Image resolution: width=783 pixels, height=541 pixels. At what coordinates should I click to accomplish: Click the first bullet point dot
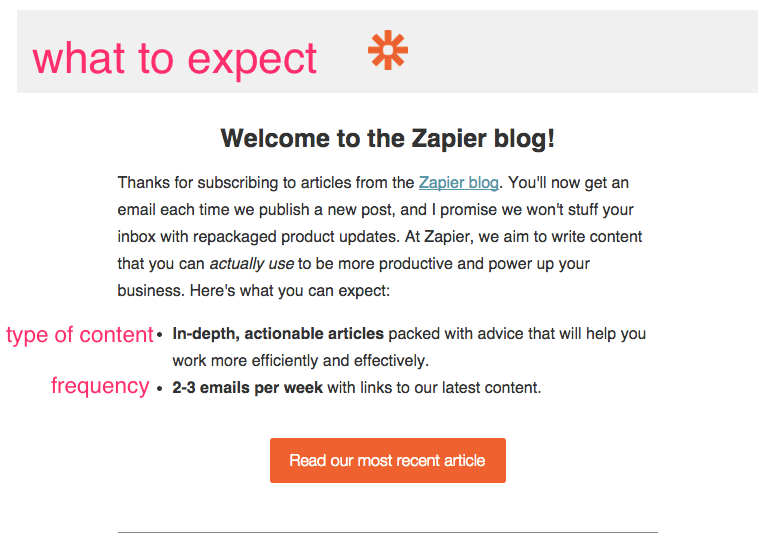pyautogui.click(x=160, y=335)
